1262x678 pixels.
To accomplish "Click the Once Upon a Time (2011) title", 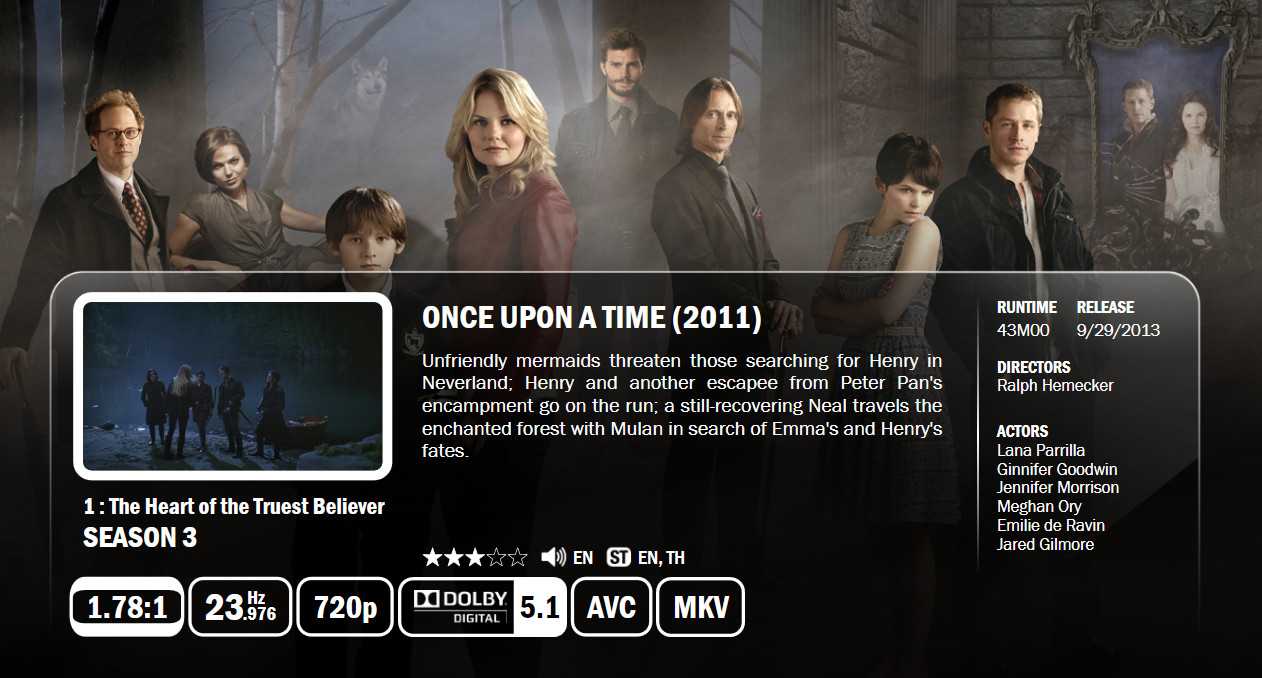I will [x=592, y=318].
